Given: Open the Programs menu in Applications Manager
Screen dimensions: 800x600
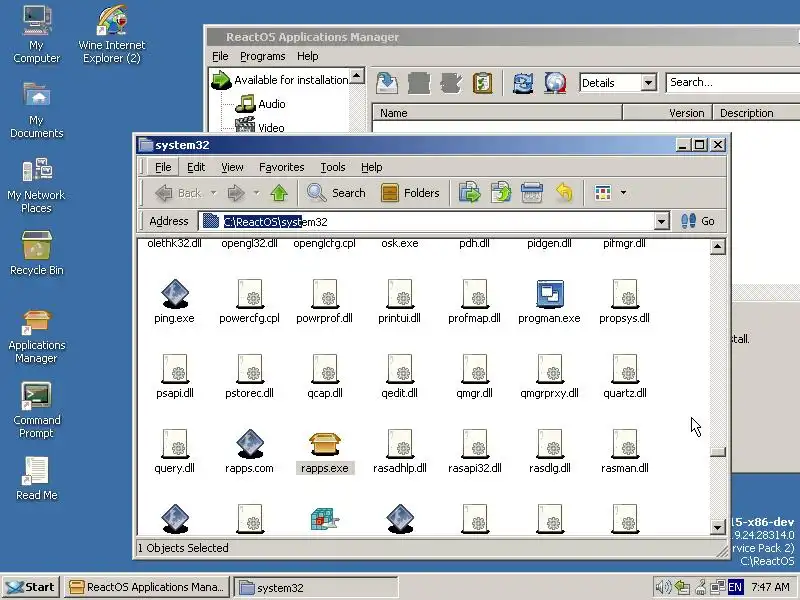Looking at the screenshot, I should point(263,56).
